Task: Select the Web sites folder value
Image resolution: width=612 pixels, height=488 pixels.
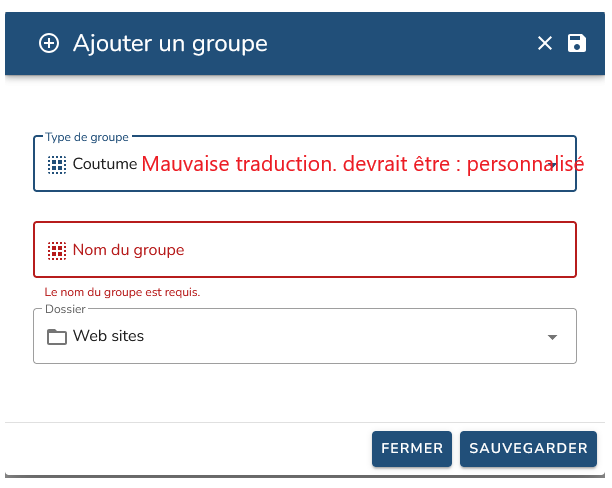Action: pyautogui.click(x=108, y=336)
